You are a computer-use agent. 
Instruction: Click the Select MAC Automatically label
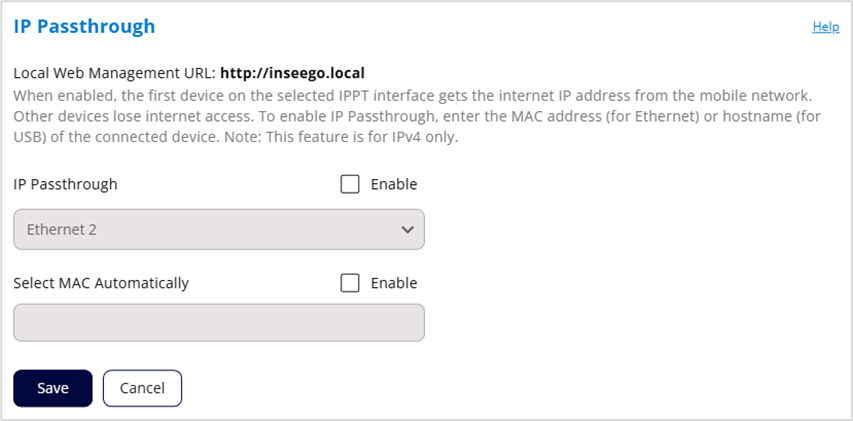(101, 283)
